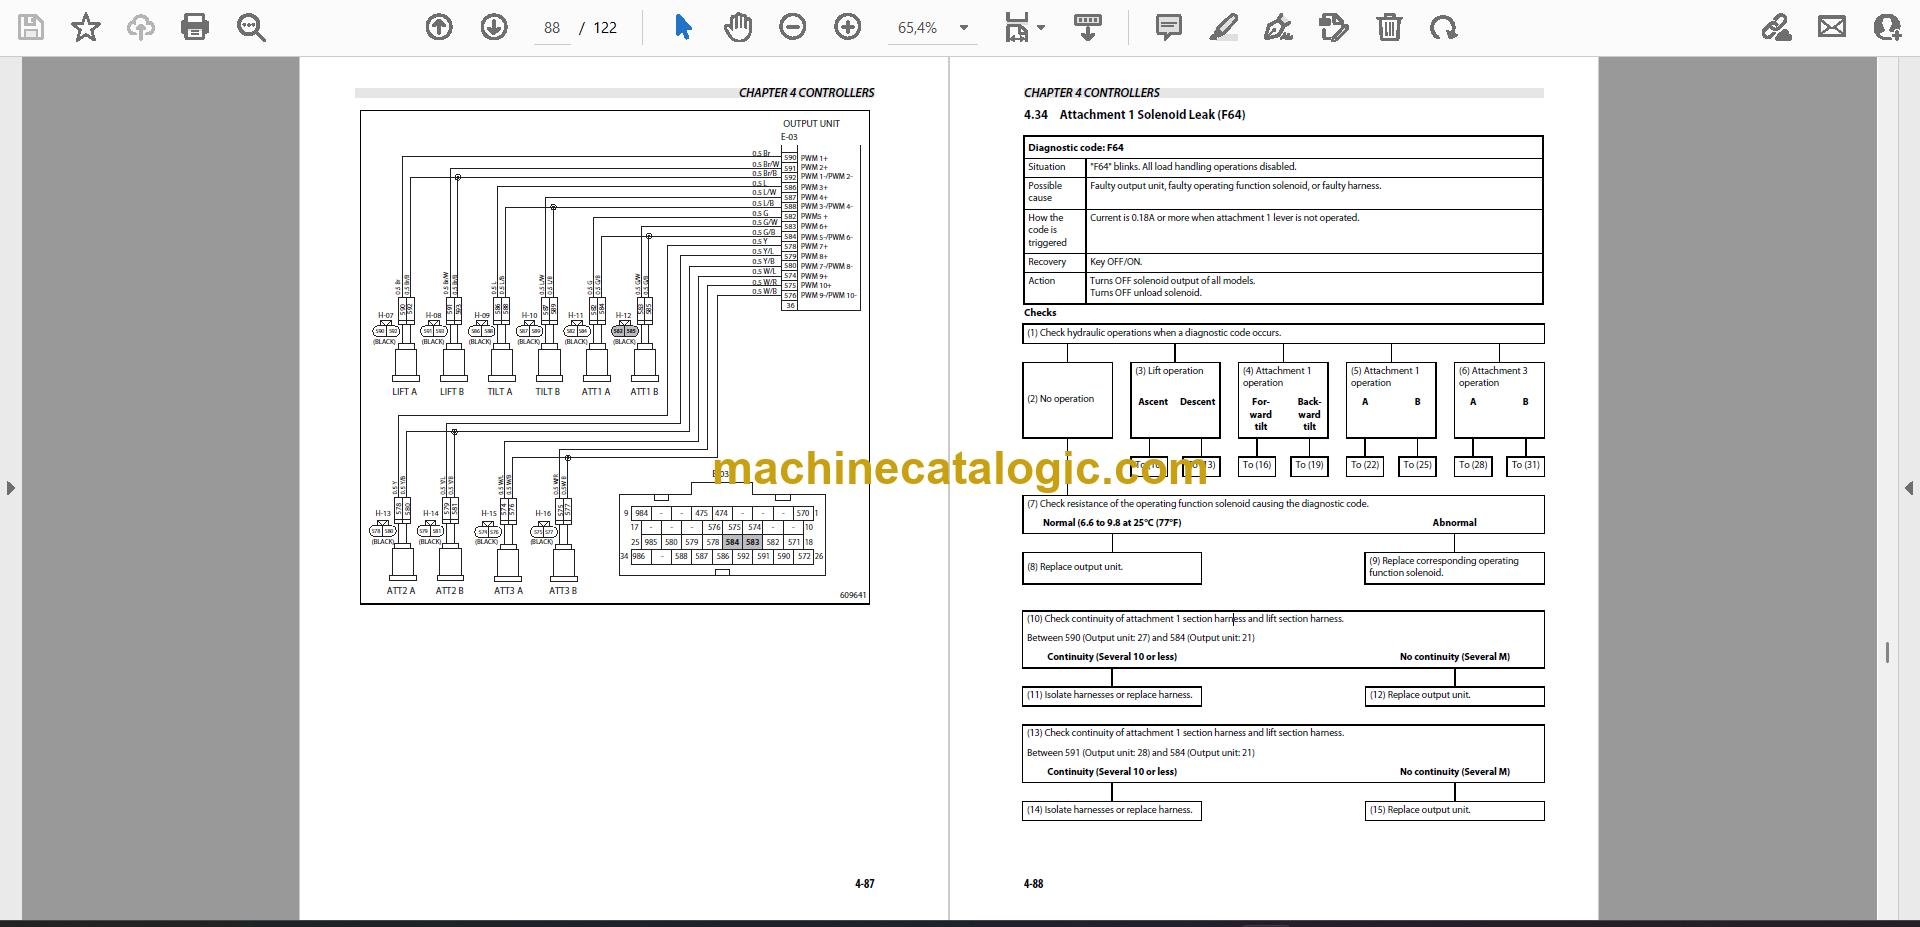Zoom in with the plus icon
Screen dimensions: 1920x927
click(848, 27)
